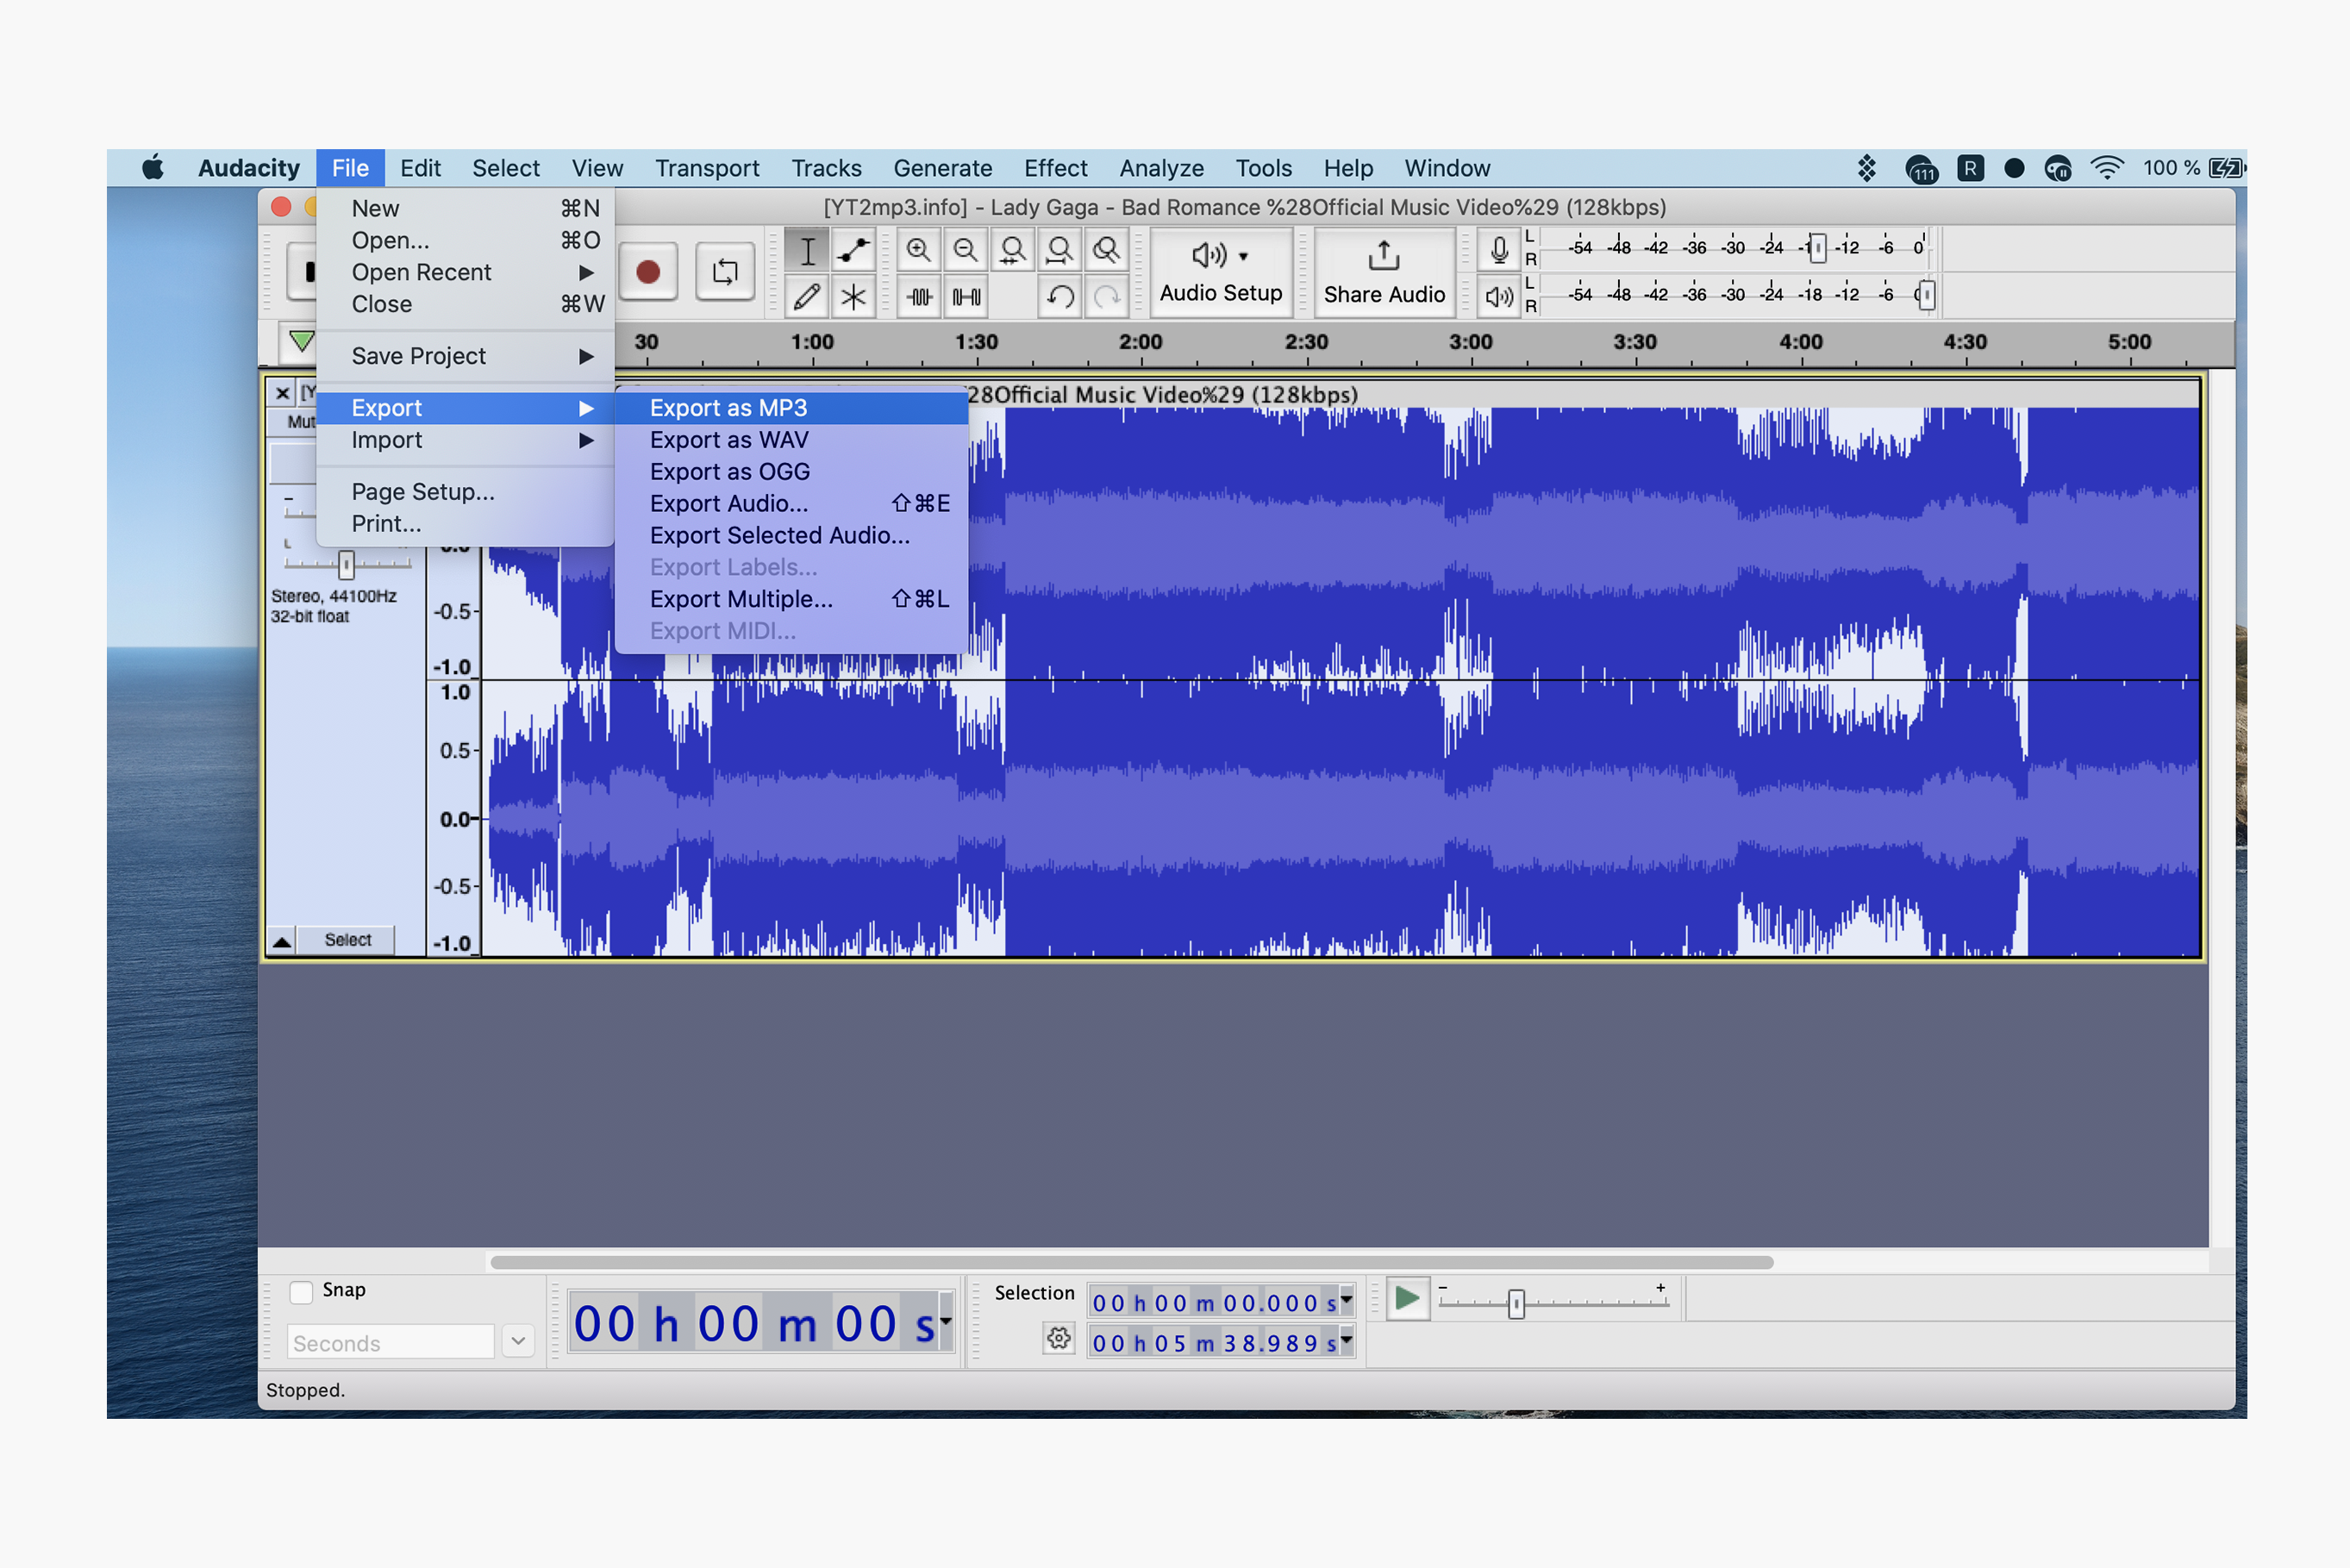Select Print... from File menu
Screen dimensions: 2350x1568
(465, 524)
